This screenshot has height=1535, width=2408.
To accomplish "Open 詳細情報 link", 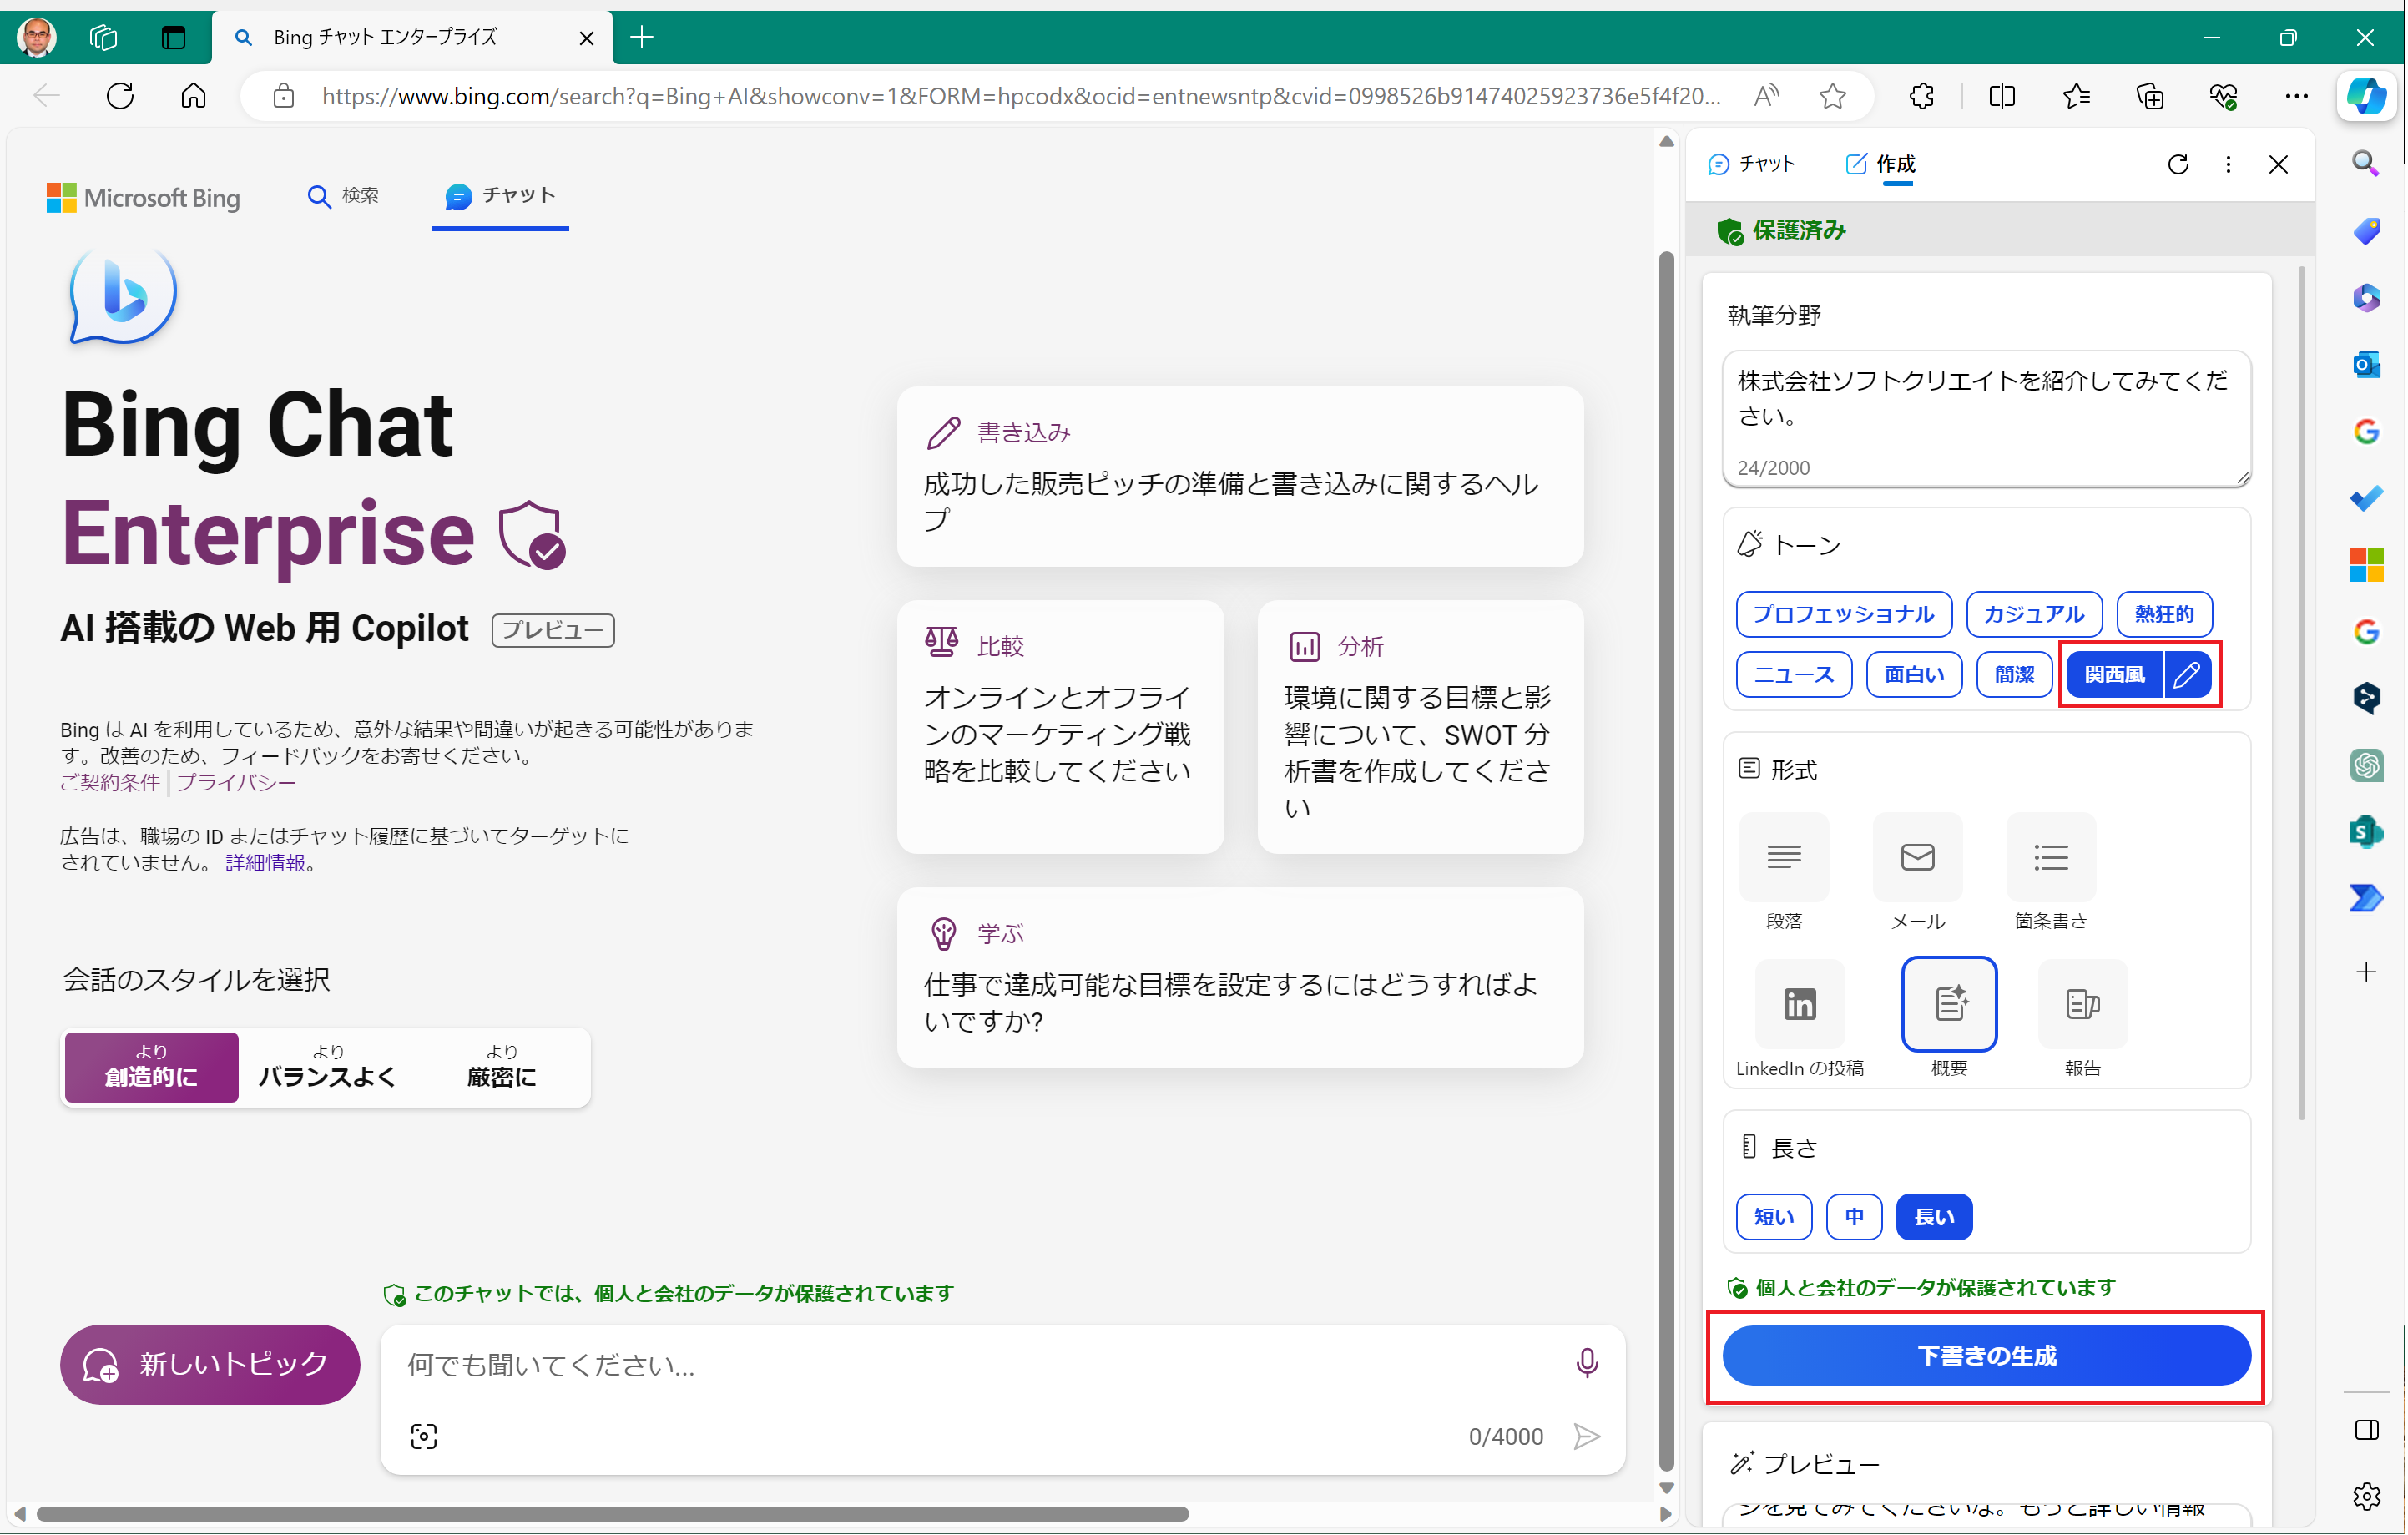I will [x=265, y=862].
